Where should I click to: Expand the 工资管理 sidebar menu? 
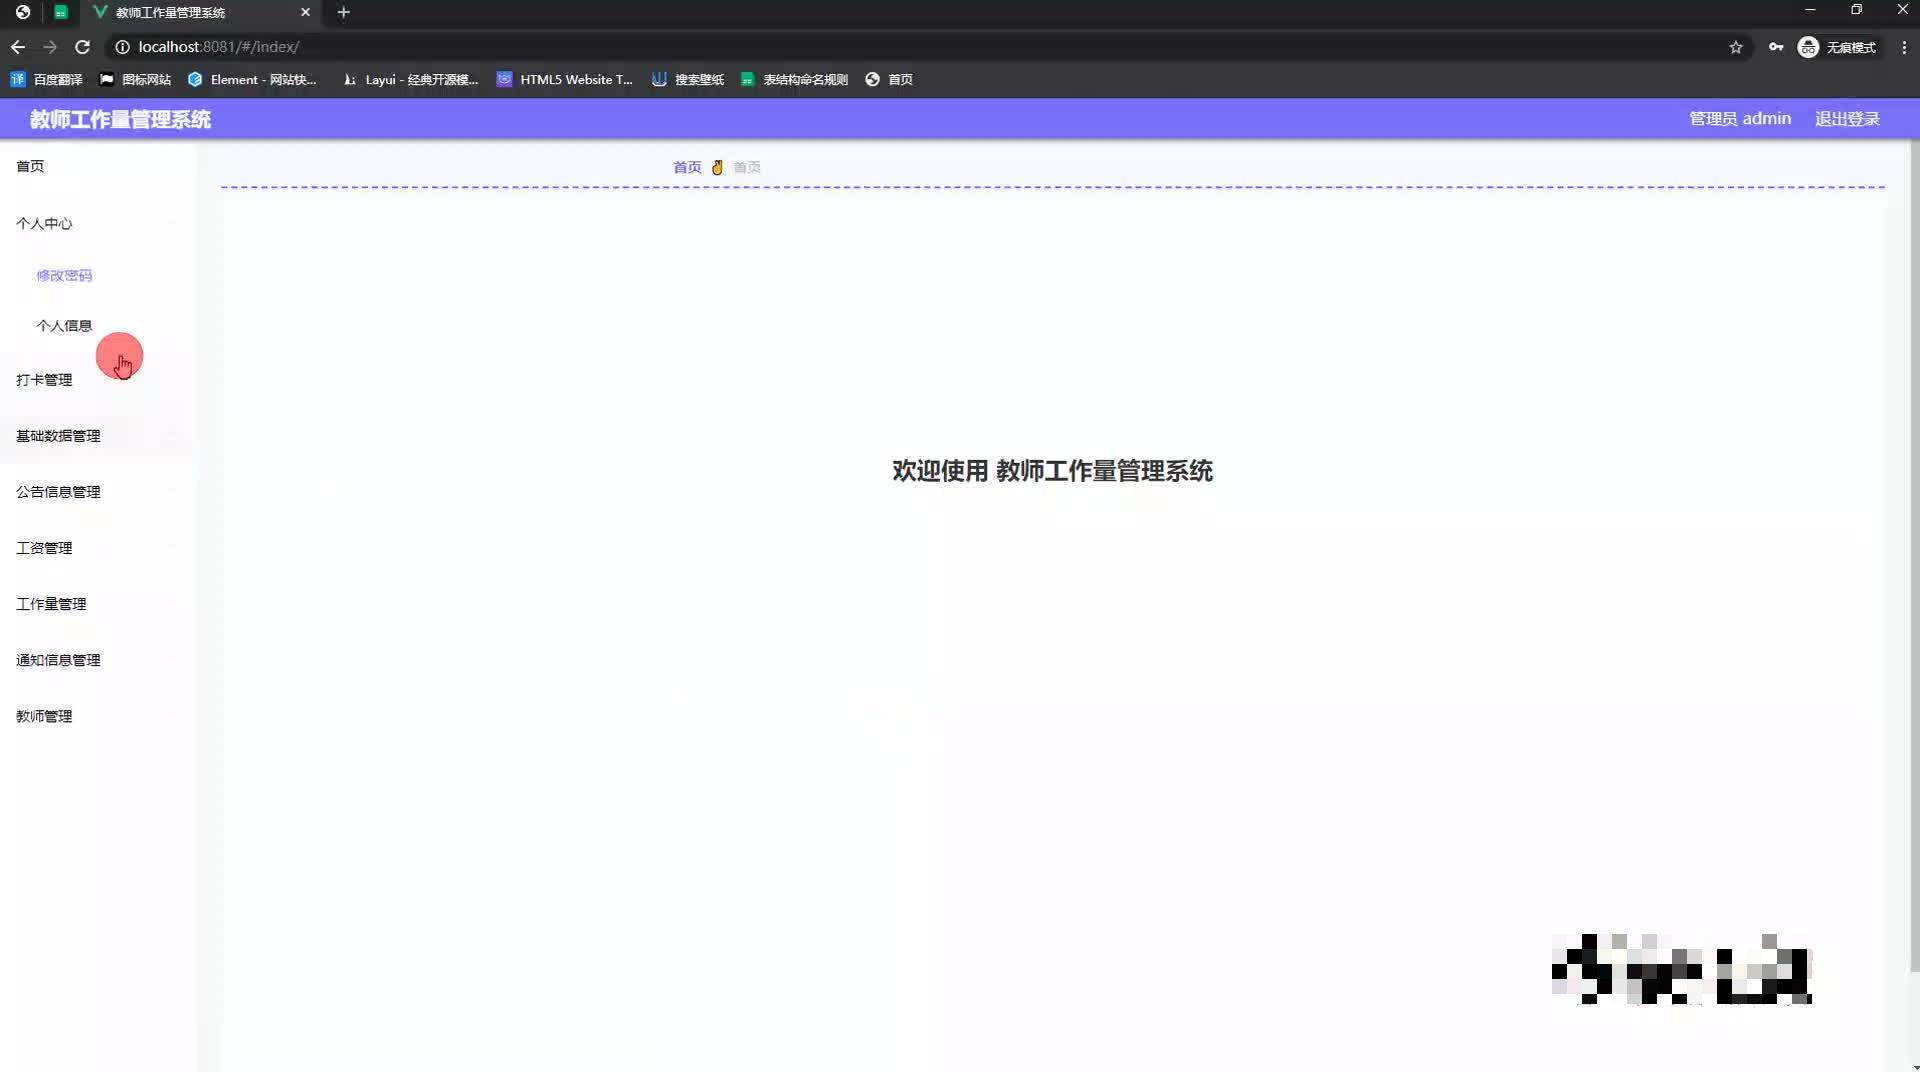click(98, 547)
